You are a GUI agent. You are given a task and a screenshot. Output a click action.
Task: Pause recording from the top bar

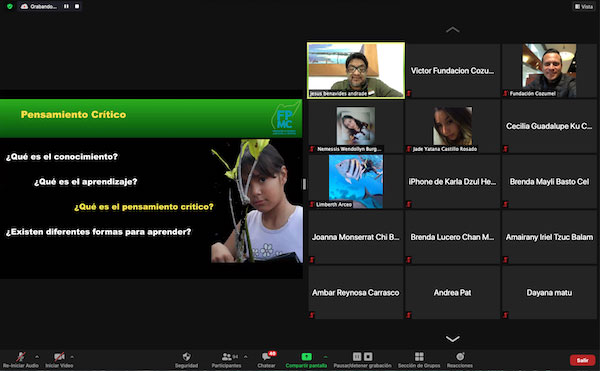point(66,7)
